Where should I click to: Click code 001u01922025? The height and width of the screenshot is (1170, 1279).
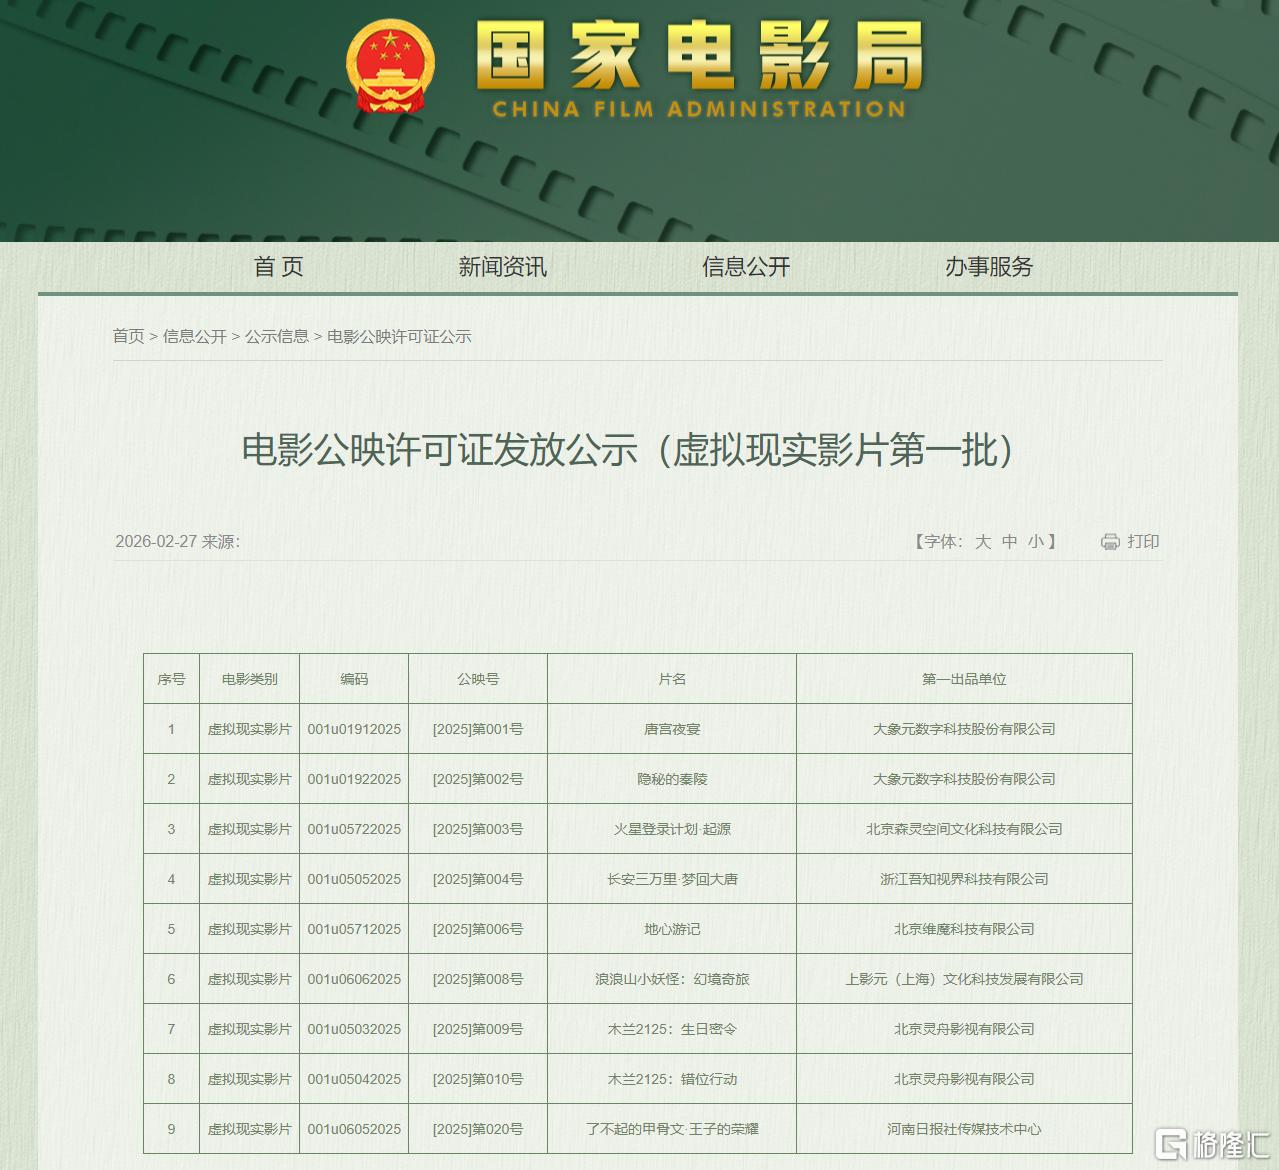click(x=354, y=779)
